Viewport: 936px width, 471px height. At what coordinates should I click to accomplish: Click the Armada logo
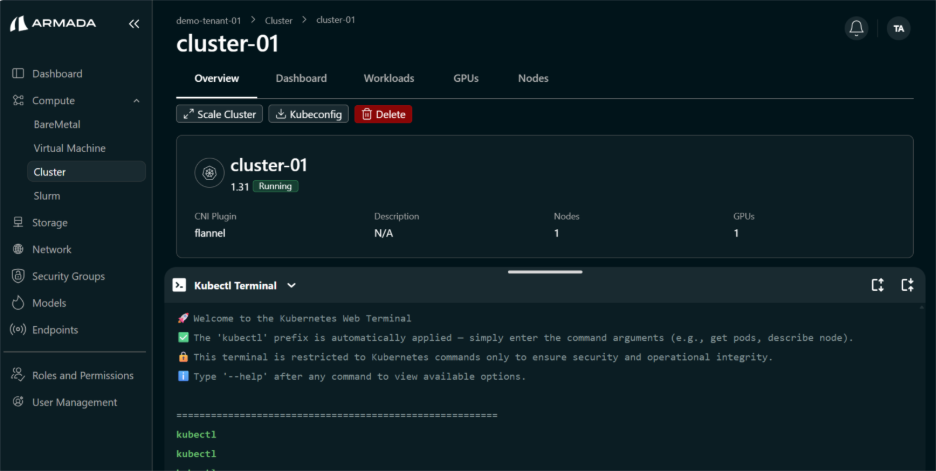[53, 24]
